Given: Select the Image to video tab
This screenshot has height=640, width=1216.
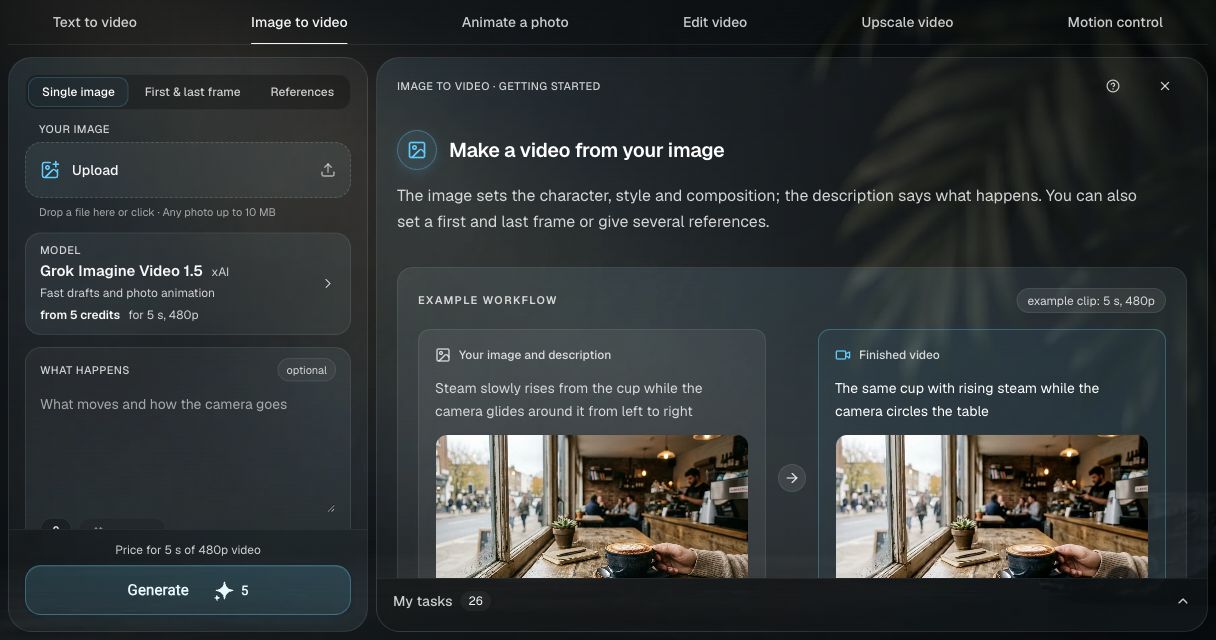Looking at the screenshot, I should pos(299,22).
